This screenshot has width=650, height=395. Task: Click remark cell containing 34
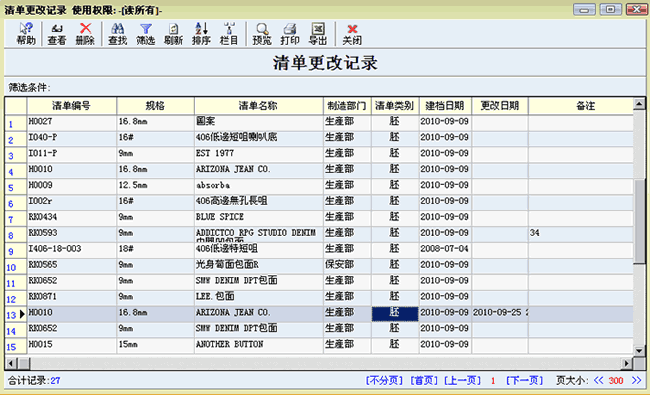pos(581,233)
